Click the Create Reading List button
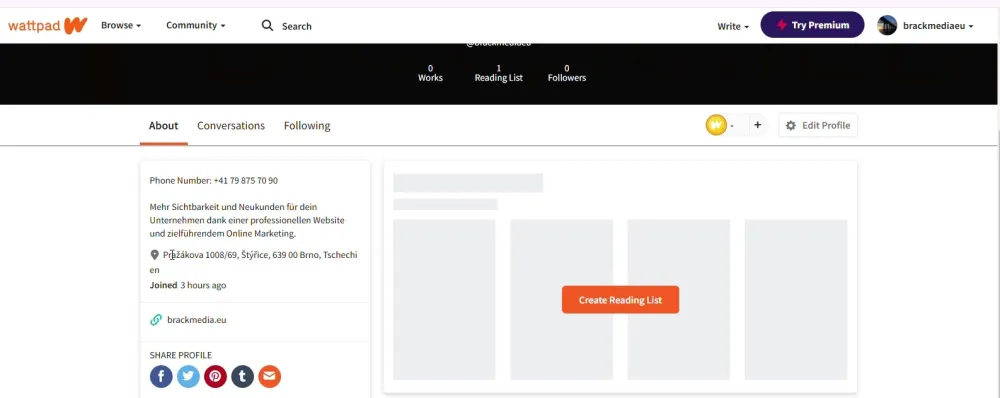The height and width of the screenshot is (398, 1000). coord(620,300)
